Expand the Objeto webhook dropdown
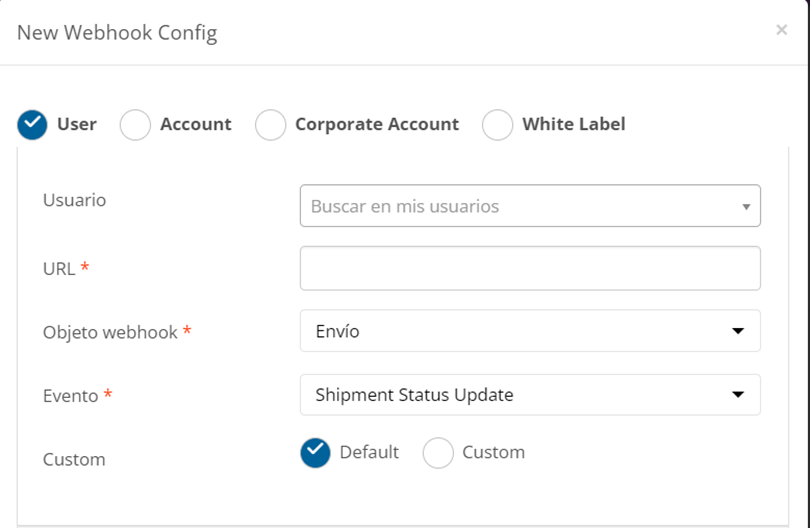Viewport: 810px width, 528px height. pyautogui.click(x=530, y=331)
